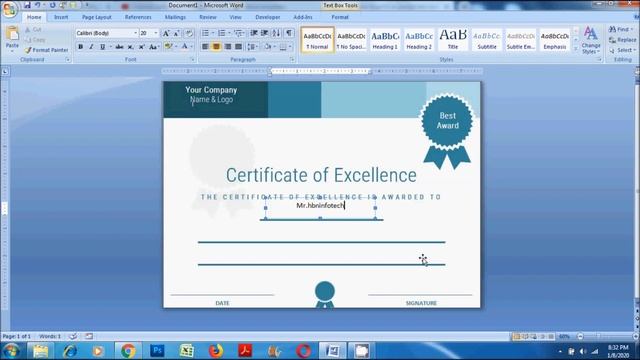Image resolution: width=640 pixels, height=360 pixels.
Task: Open Photoshop from the taskbar
Action: click(x=157, y=351)
